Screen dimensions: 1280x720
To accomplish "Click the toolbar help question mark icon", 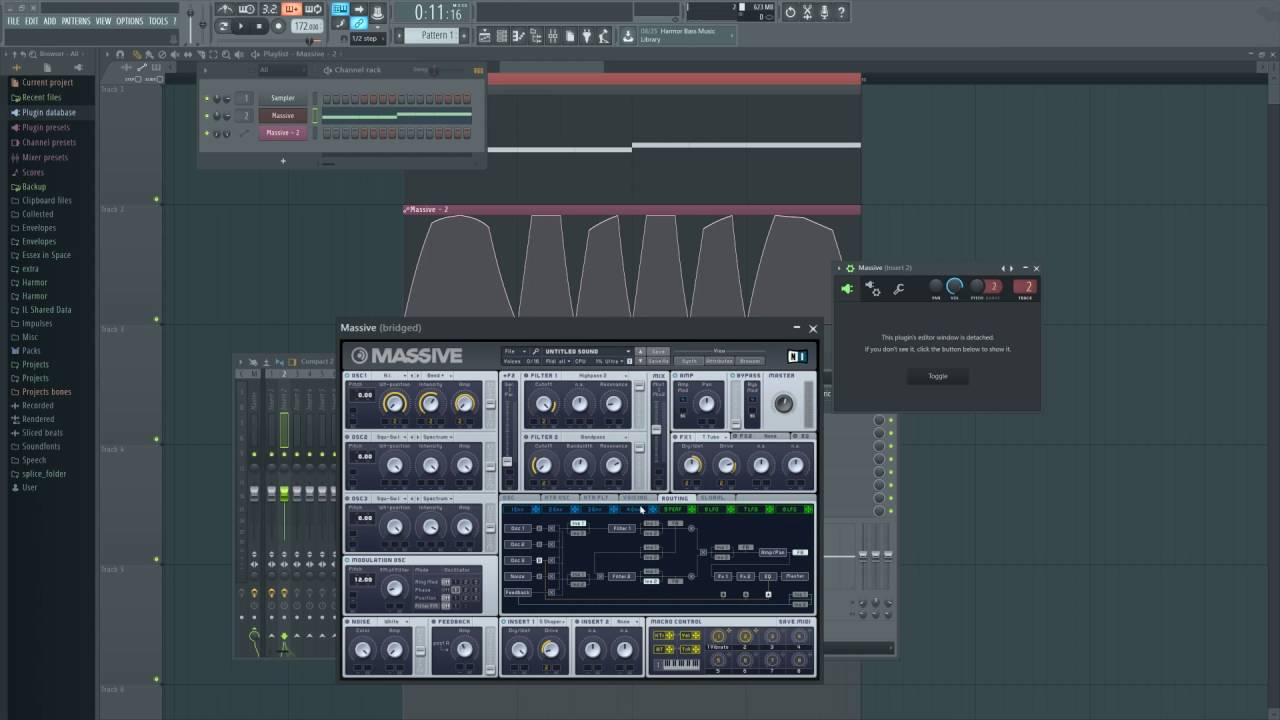I will pos(842,12).
